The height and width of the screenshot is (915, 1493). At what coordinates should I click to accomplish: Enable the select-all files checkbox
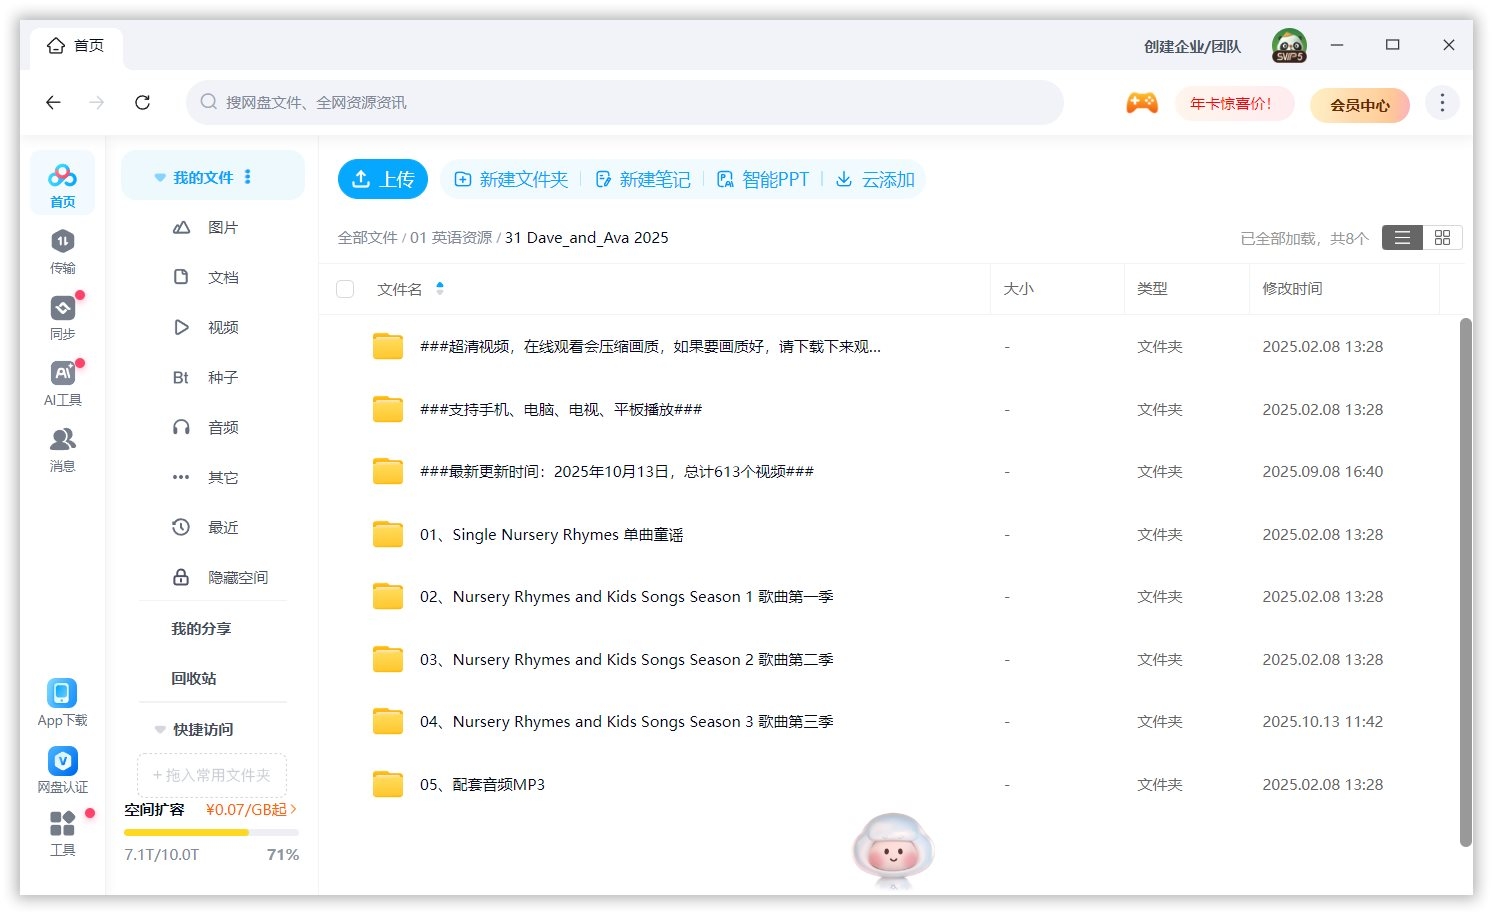[345, 288]
